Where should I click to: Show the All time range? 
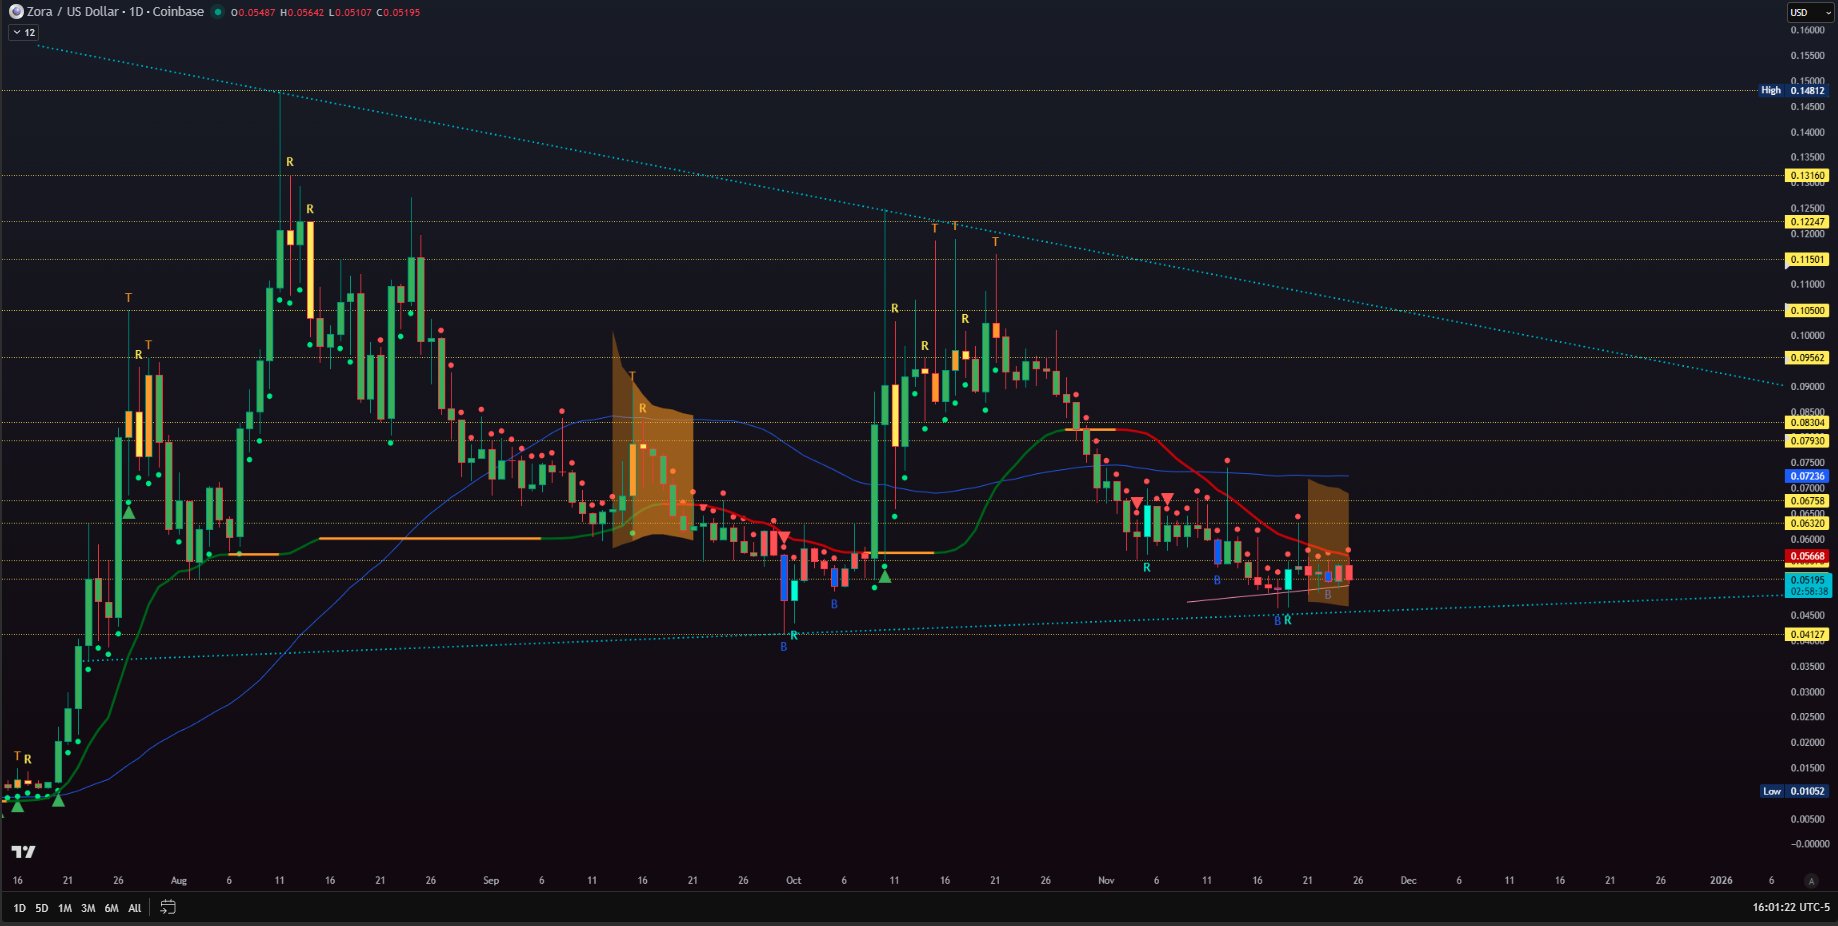point(135,908)
